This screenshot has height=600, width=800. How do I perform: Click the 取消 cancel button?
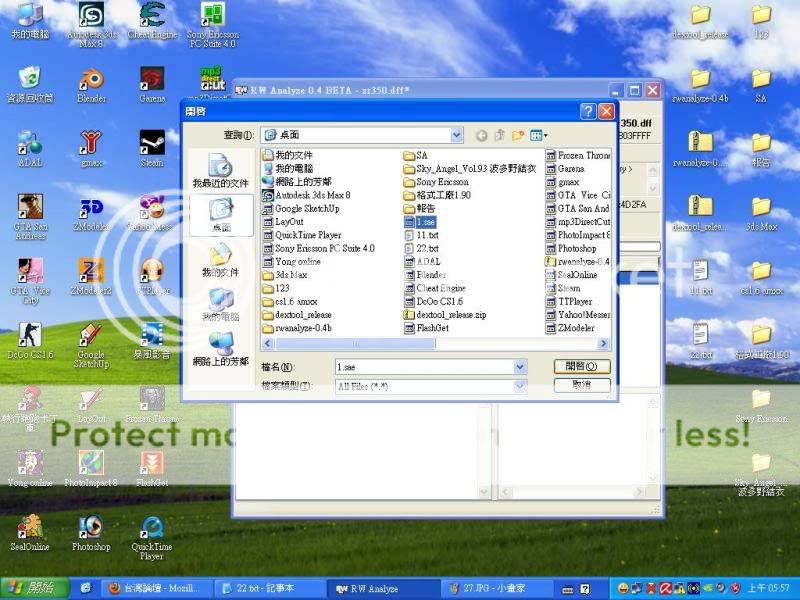coord(581,385)
